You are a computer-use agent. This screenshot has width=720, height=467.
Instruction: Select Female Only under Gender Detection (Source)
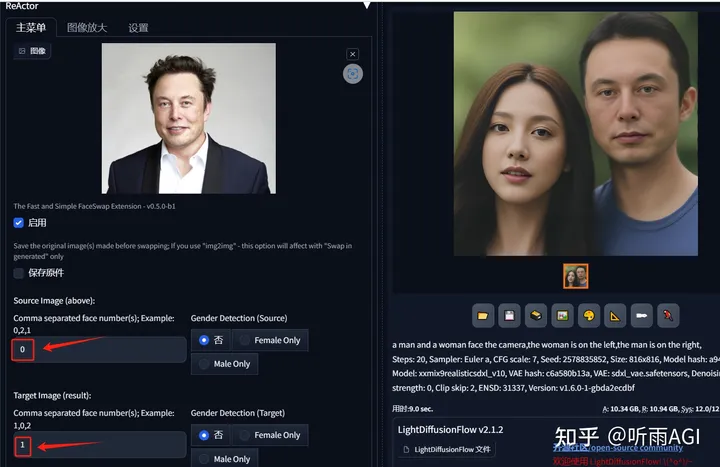270,340
